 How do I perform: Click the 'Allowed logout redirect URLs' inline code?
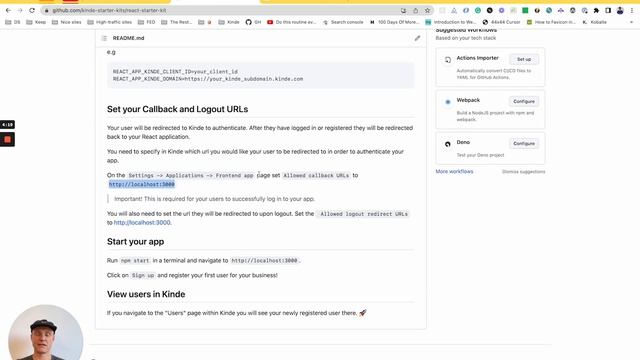tap(363, 214)
